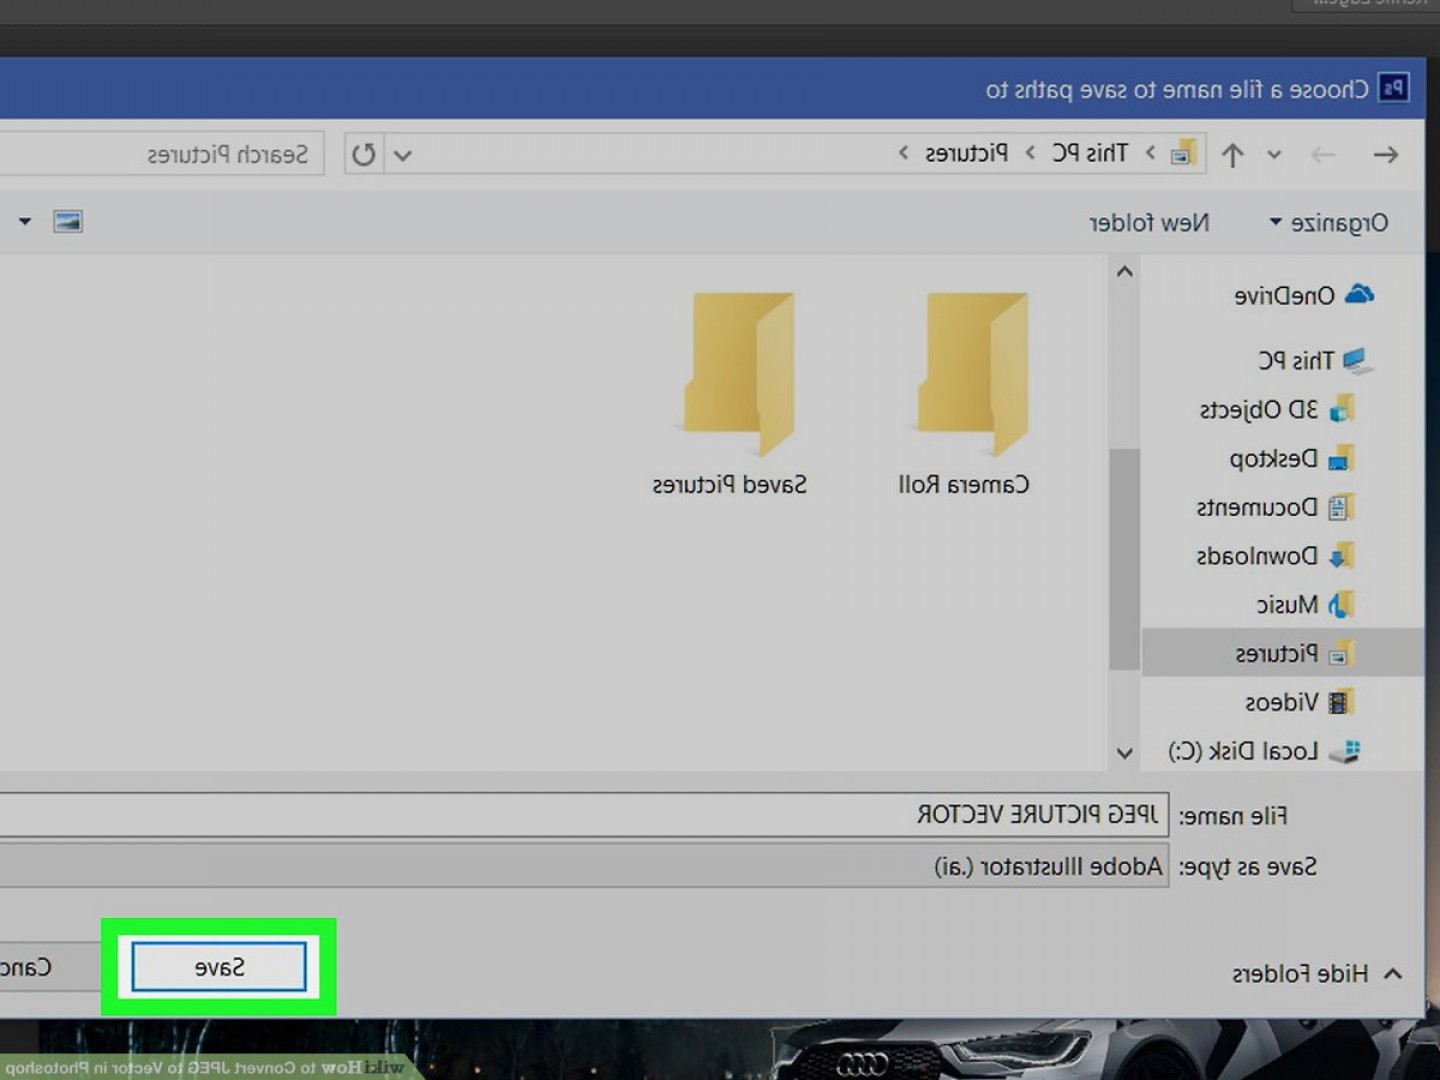The width and height of the screenshot is (1440, 1080).
Task: Click the File name field containing JPEG PICTURE VECTOR
Action: point(584,815)
